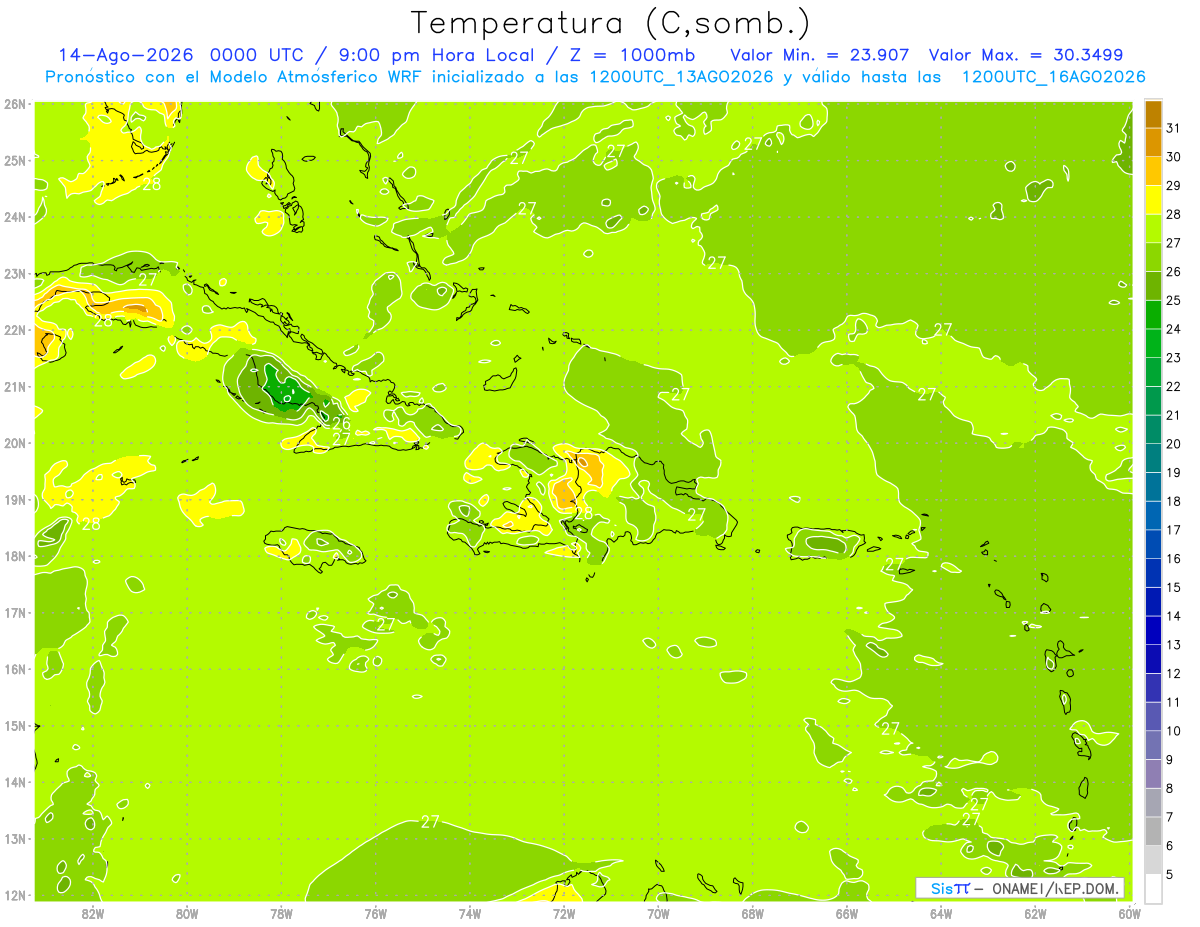Select the '78W' longitude axis label
1200x927 pixels.
(x=281, y=913)
